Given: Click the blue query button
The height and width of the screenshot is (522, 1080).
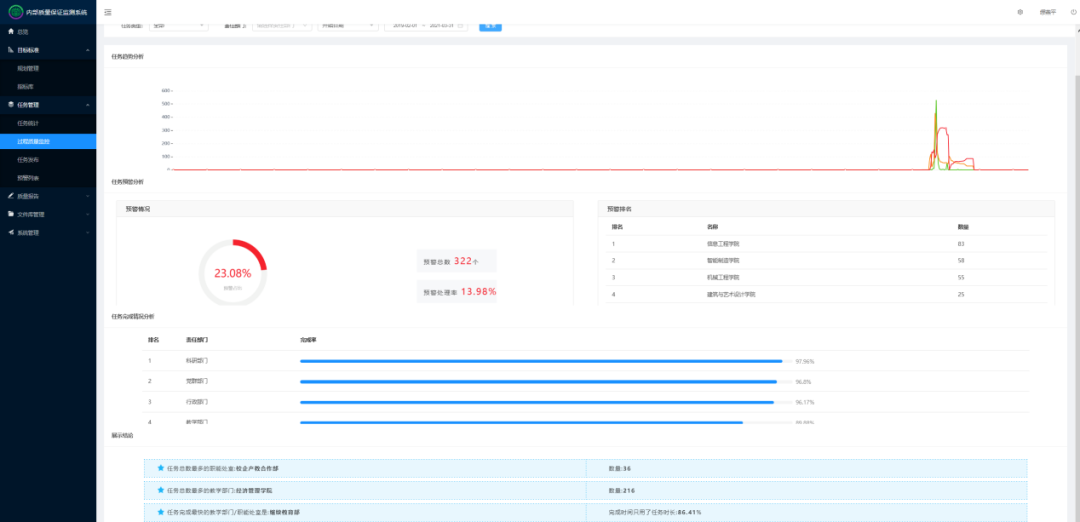Looking at the screenshot, I should click(x=490, y=25).
